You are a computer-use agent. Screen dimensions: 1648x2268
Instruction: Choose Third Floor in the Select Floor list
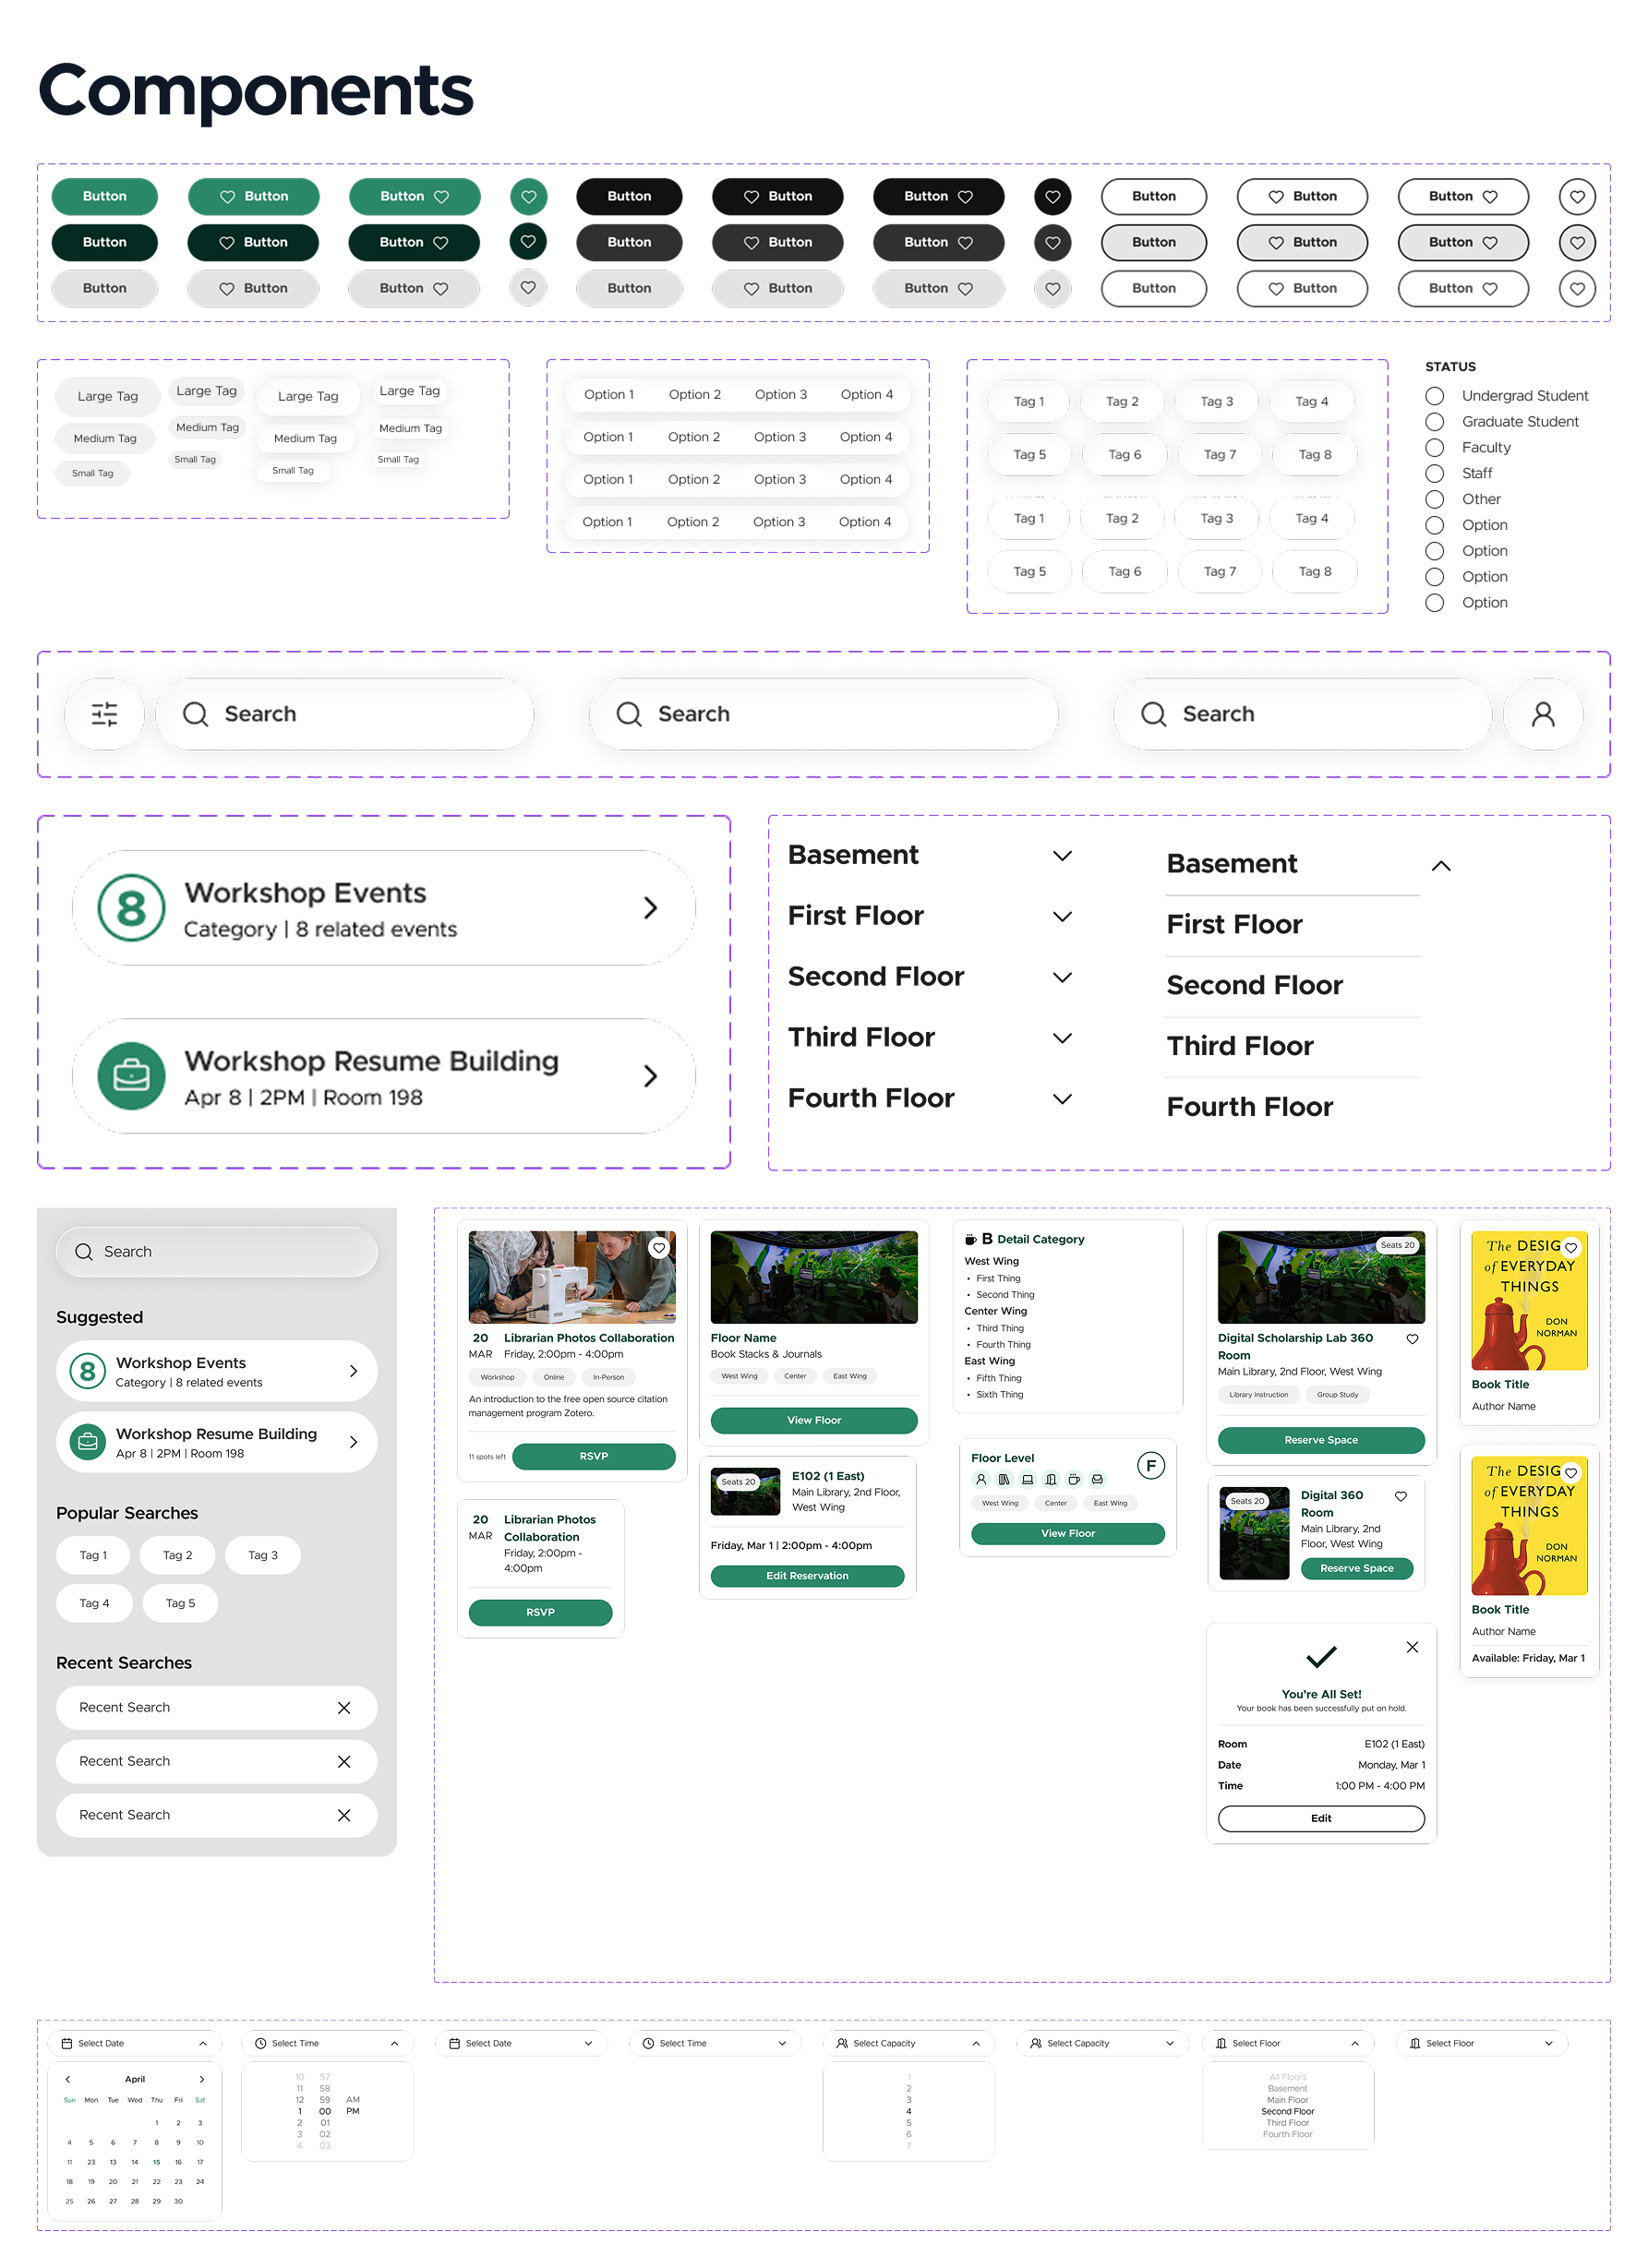point(1287,2123)
